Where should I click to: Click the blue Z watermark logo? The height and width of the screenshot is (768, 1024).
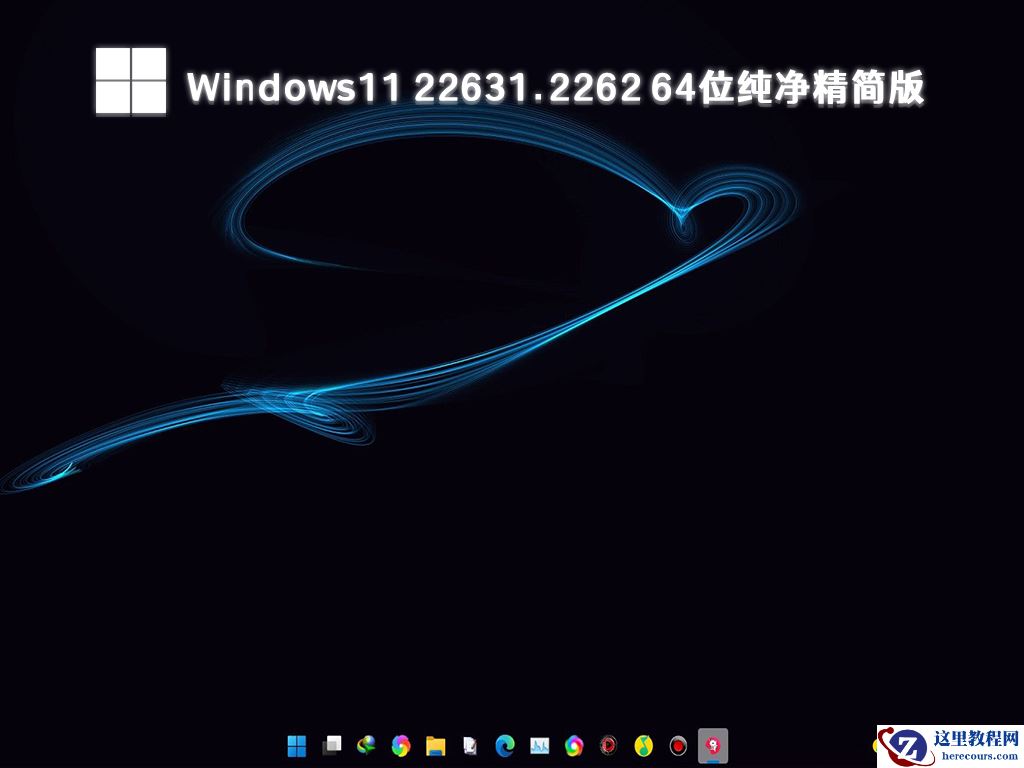pyautogui.click(x=908, y=745)
